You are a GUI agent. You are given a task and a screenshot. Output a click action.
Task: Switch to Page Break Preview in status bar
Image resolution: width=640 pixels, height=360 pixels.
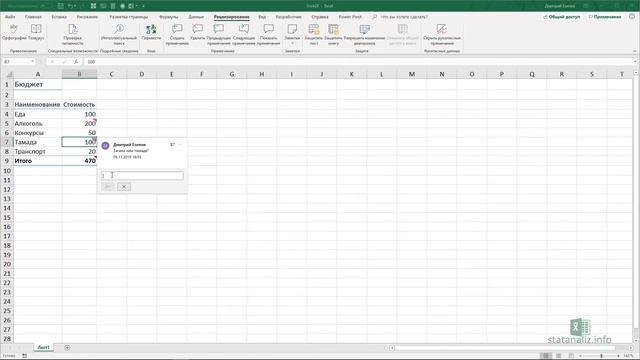click(x=571, y=356)
